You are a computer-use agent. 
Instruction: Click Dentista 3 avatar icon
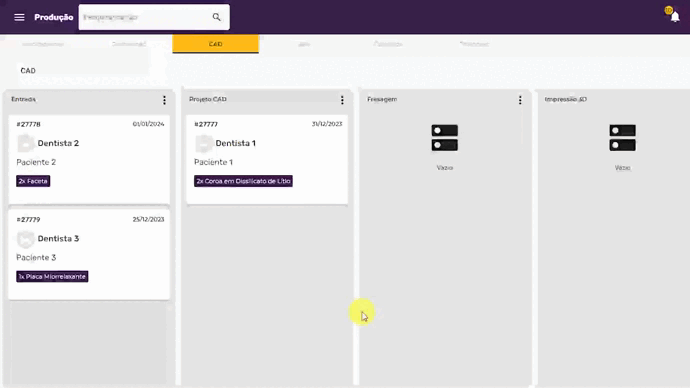(x=26, y=239)
